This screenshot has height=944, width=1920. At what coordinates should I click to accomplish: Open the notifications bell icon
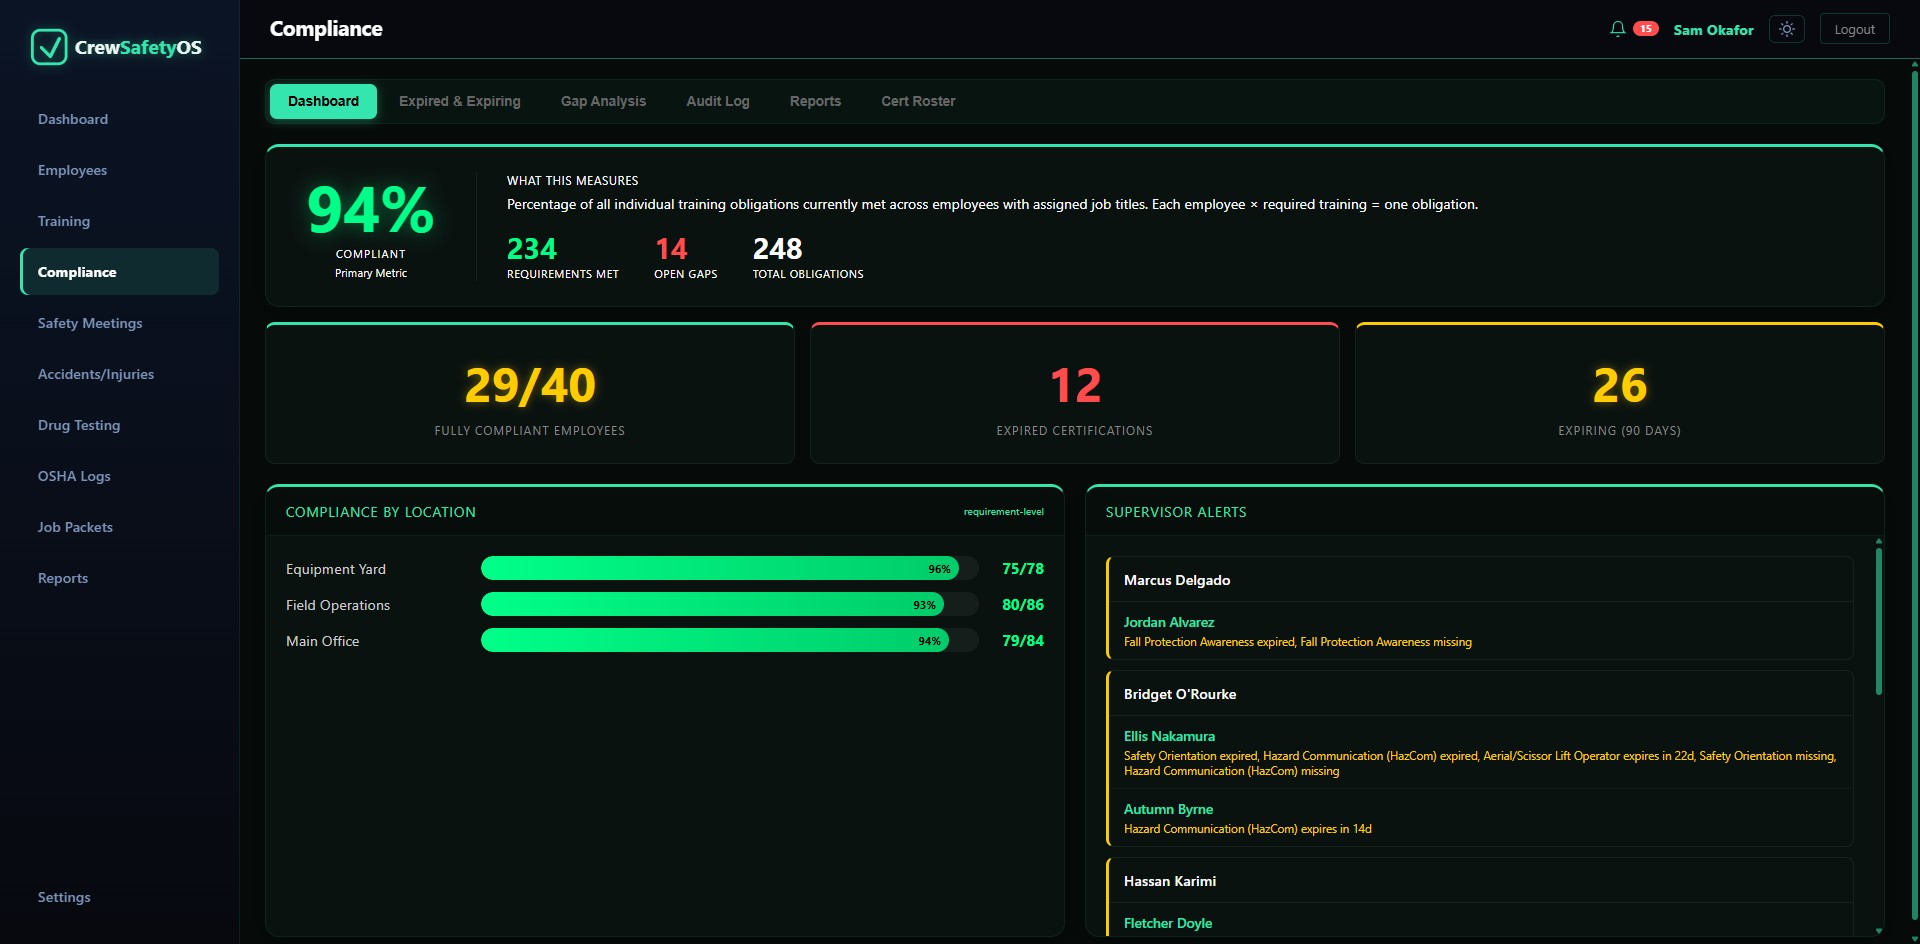tap(1617, 29)
